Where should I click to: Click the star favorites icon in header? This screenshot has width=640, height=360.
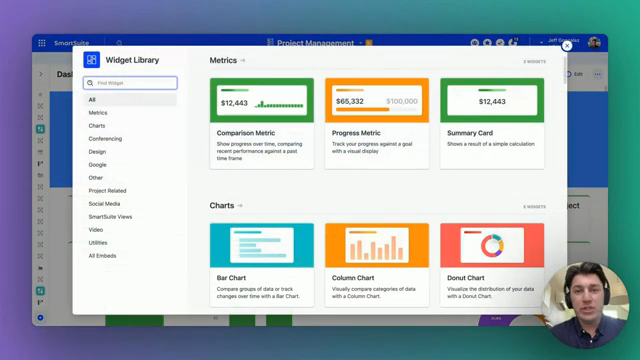tap(487, 43)
